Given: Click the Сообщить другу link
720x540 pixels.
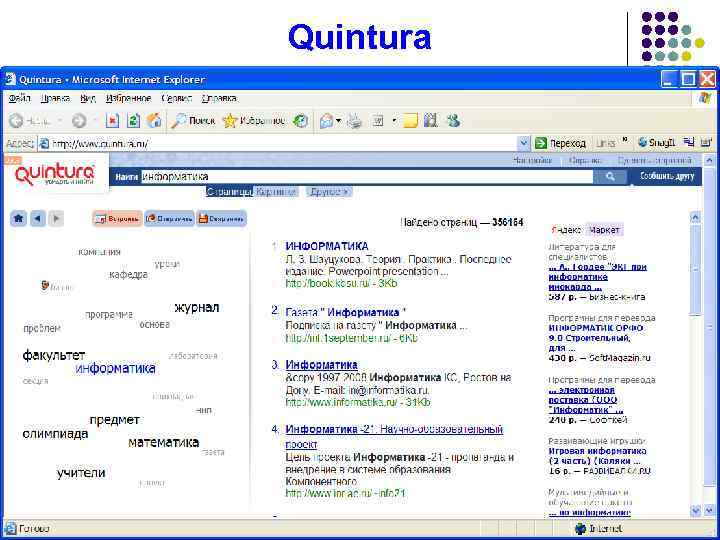Looking at the screenshot, I should click(x=667, y=176).
